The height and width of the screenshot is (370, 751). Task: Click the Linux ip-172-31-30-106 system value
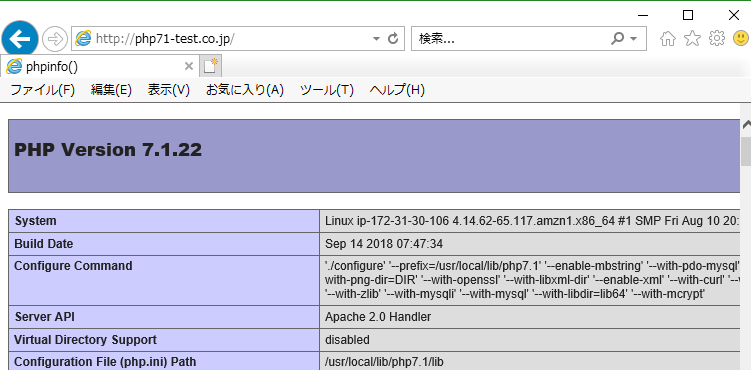click(532, 221)
